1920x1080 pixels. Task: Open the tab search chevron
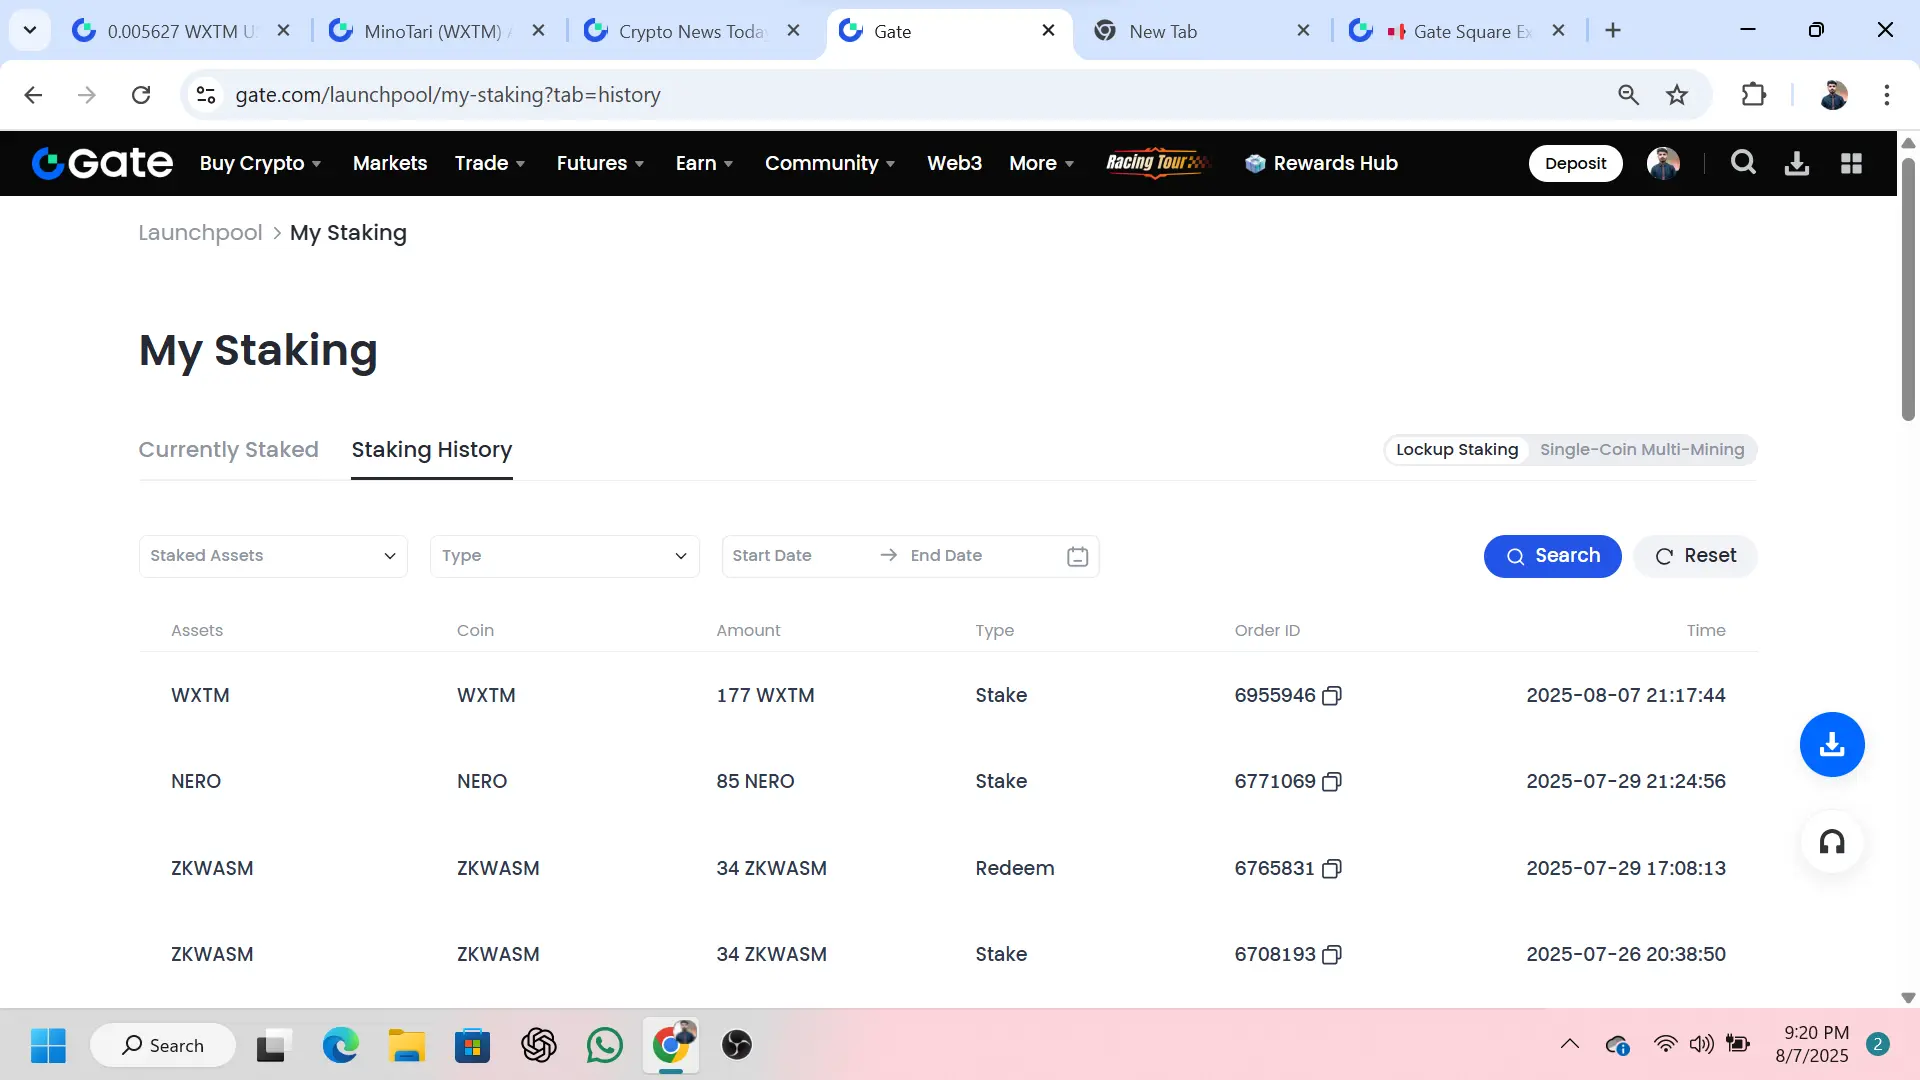[30, 31]
